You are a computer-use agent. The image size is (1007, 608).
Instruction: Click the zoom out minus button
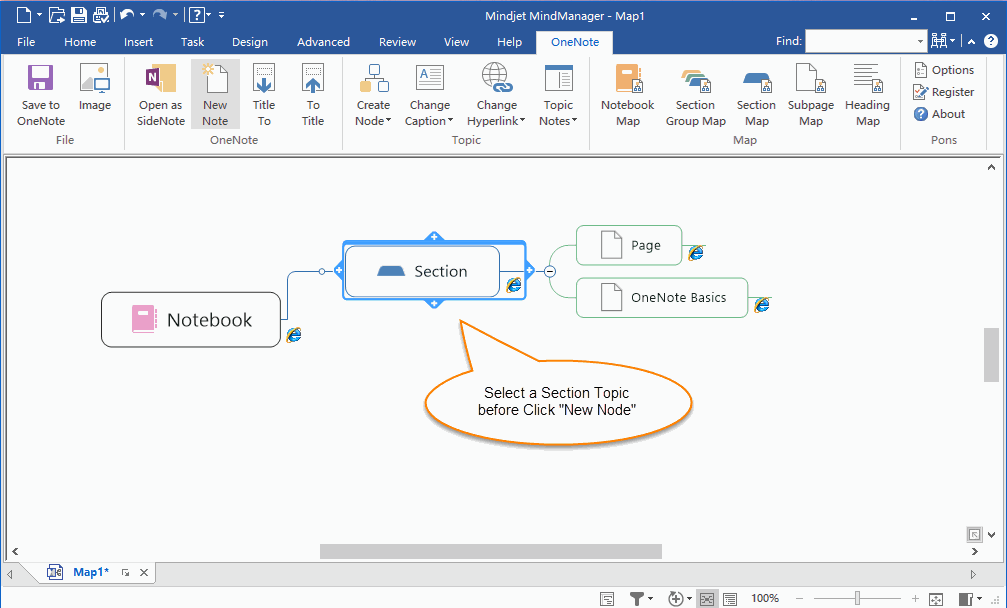pyautogui.click(x=800, y=599)
